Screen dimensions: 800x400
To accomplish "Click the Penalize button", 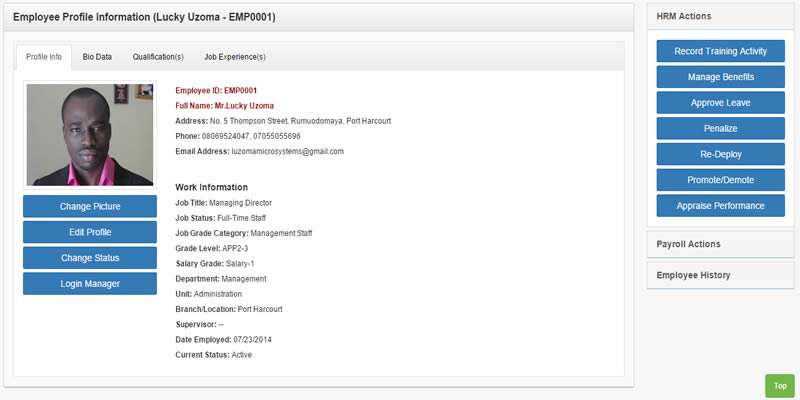I will [720, 129].
